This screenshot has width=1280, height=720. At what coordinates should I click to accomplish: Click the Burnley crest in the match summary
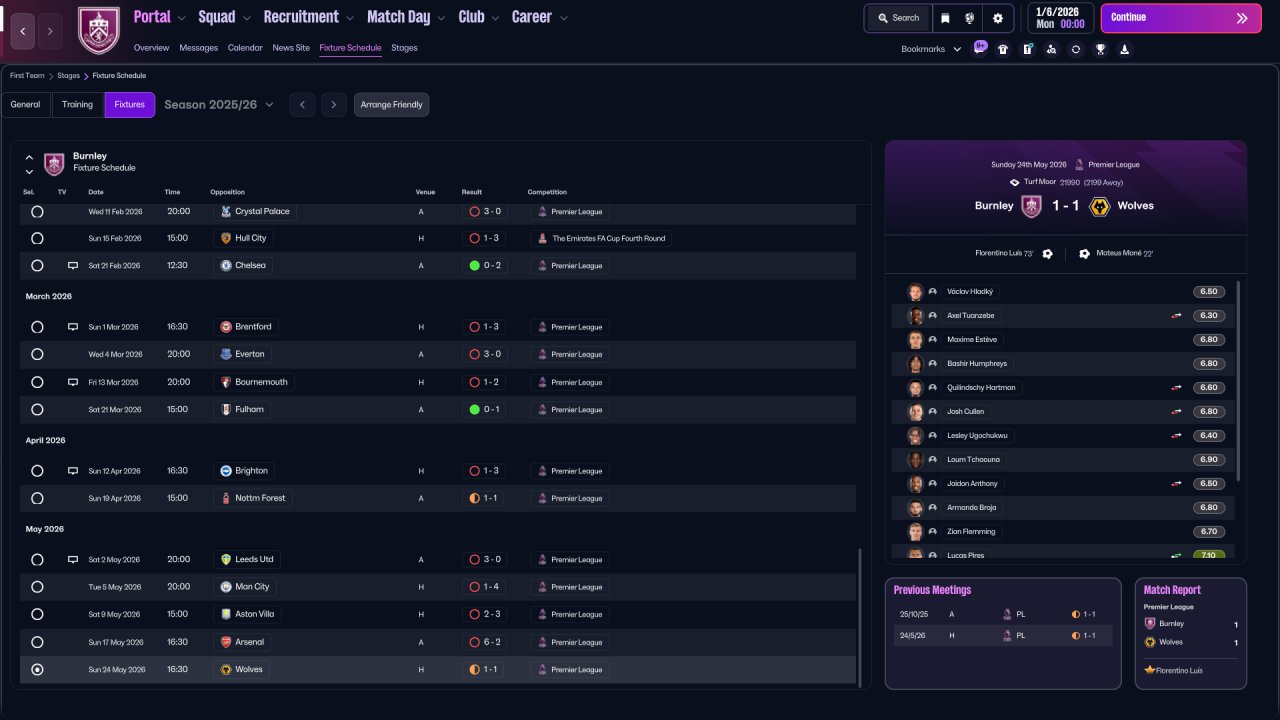tap(1031, 206)
